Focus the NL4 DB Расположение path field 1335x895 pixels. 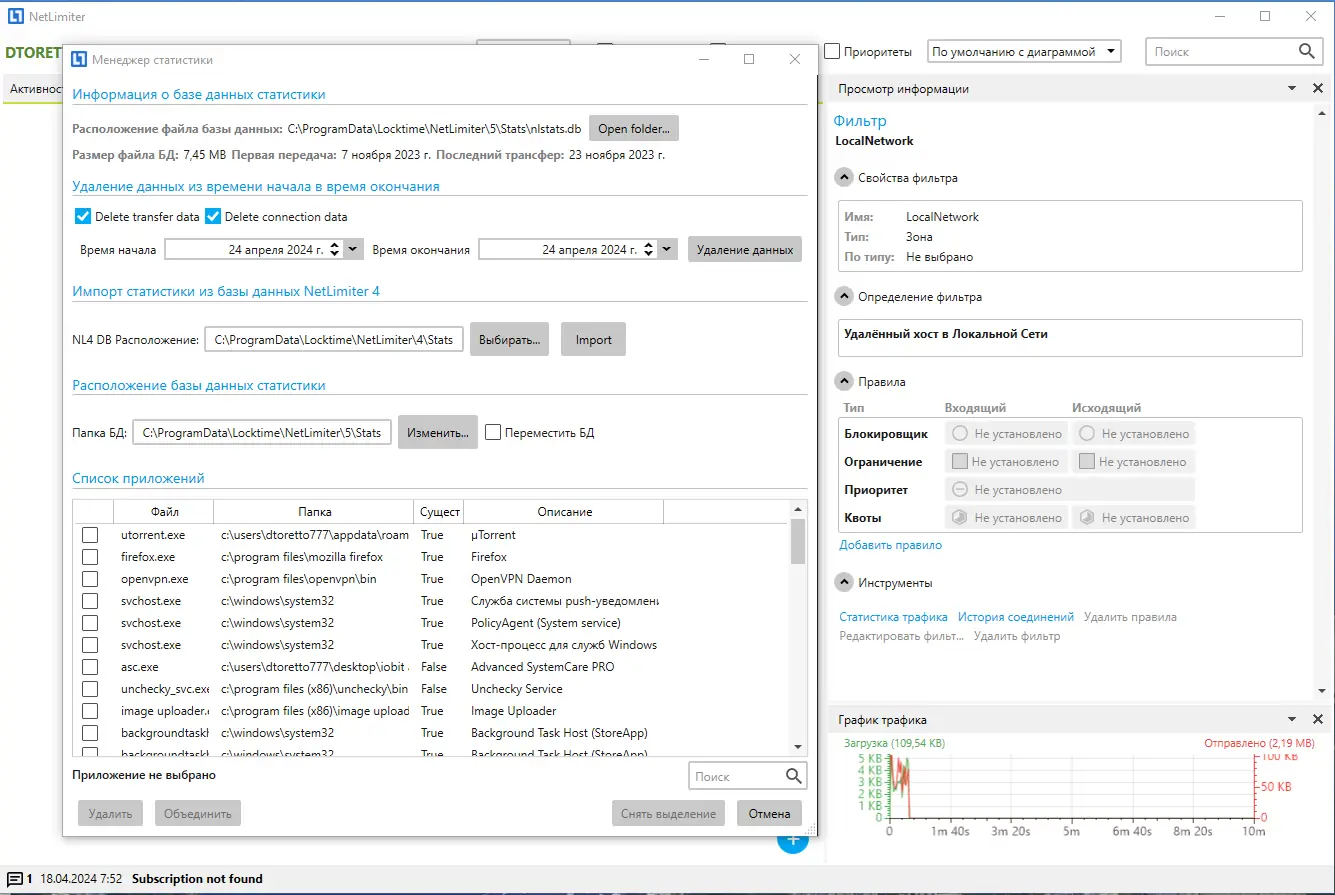[334, 340]
